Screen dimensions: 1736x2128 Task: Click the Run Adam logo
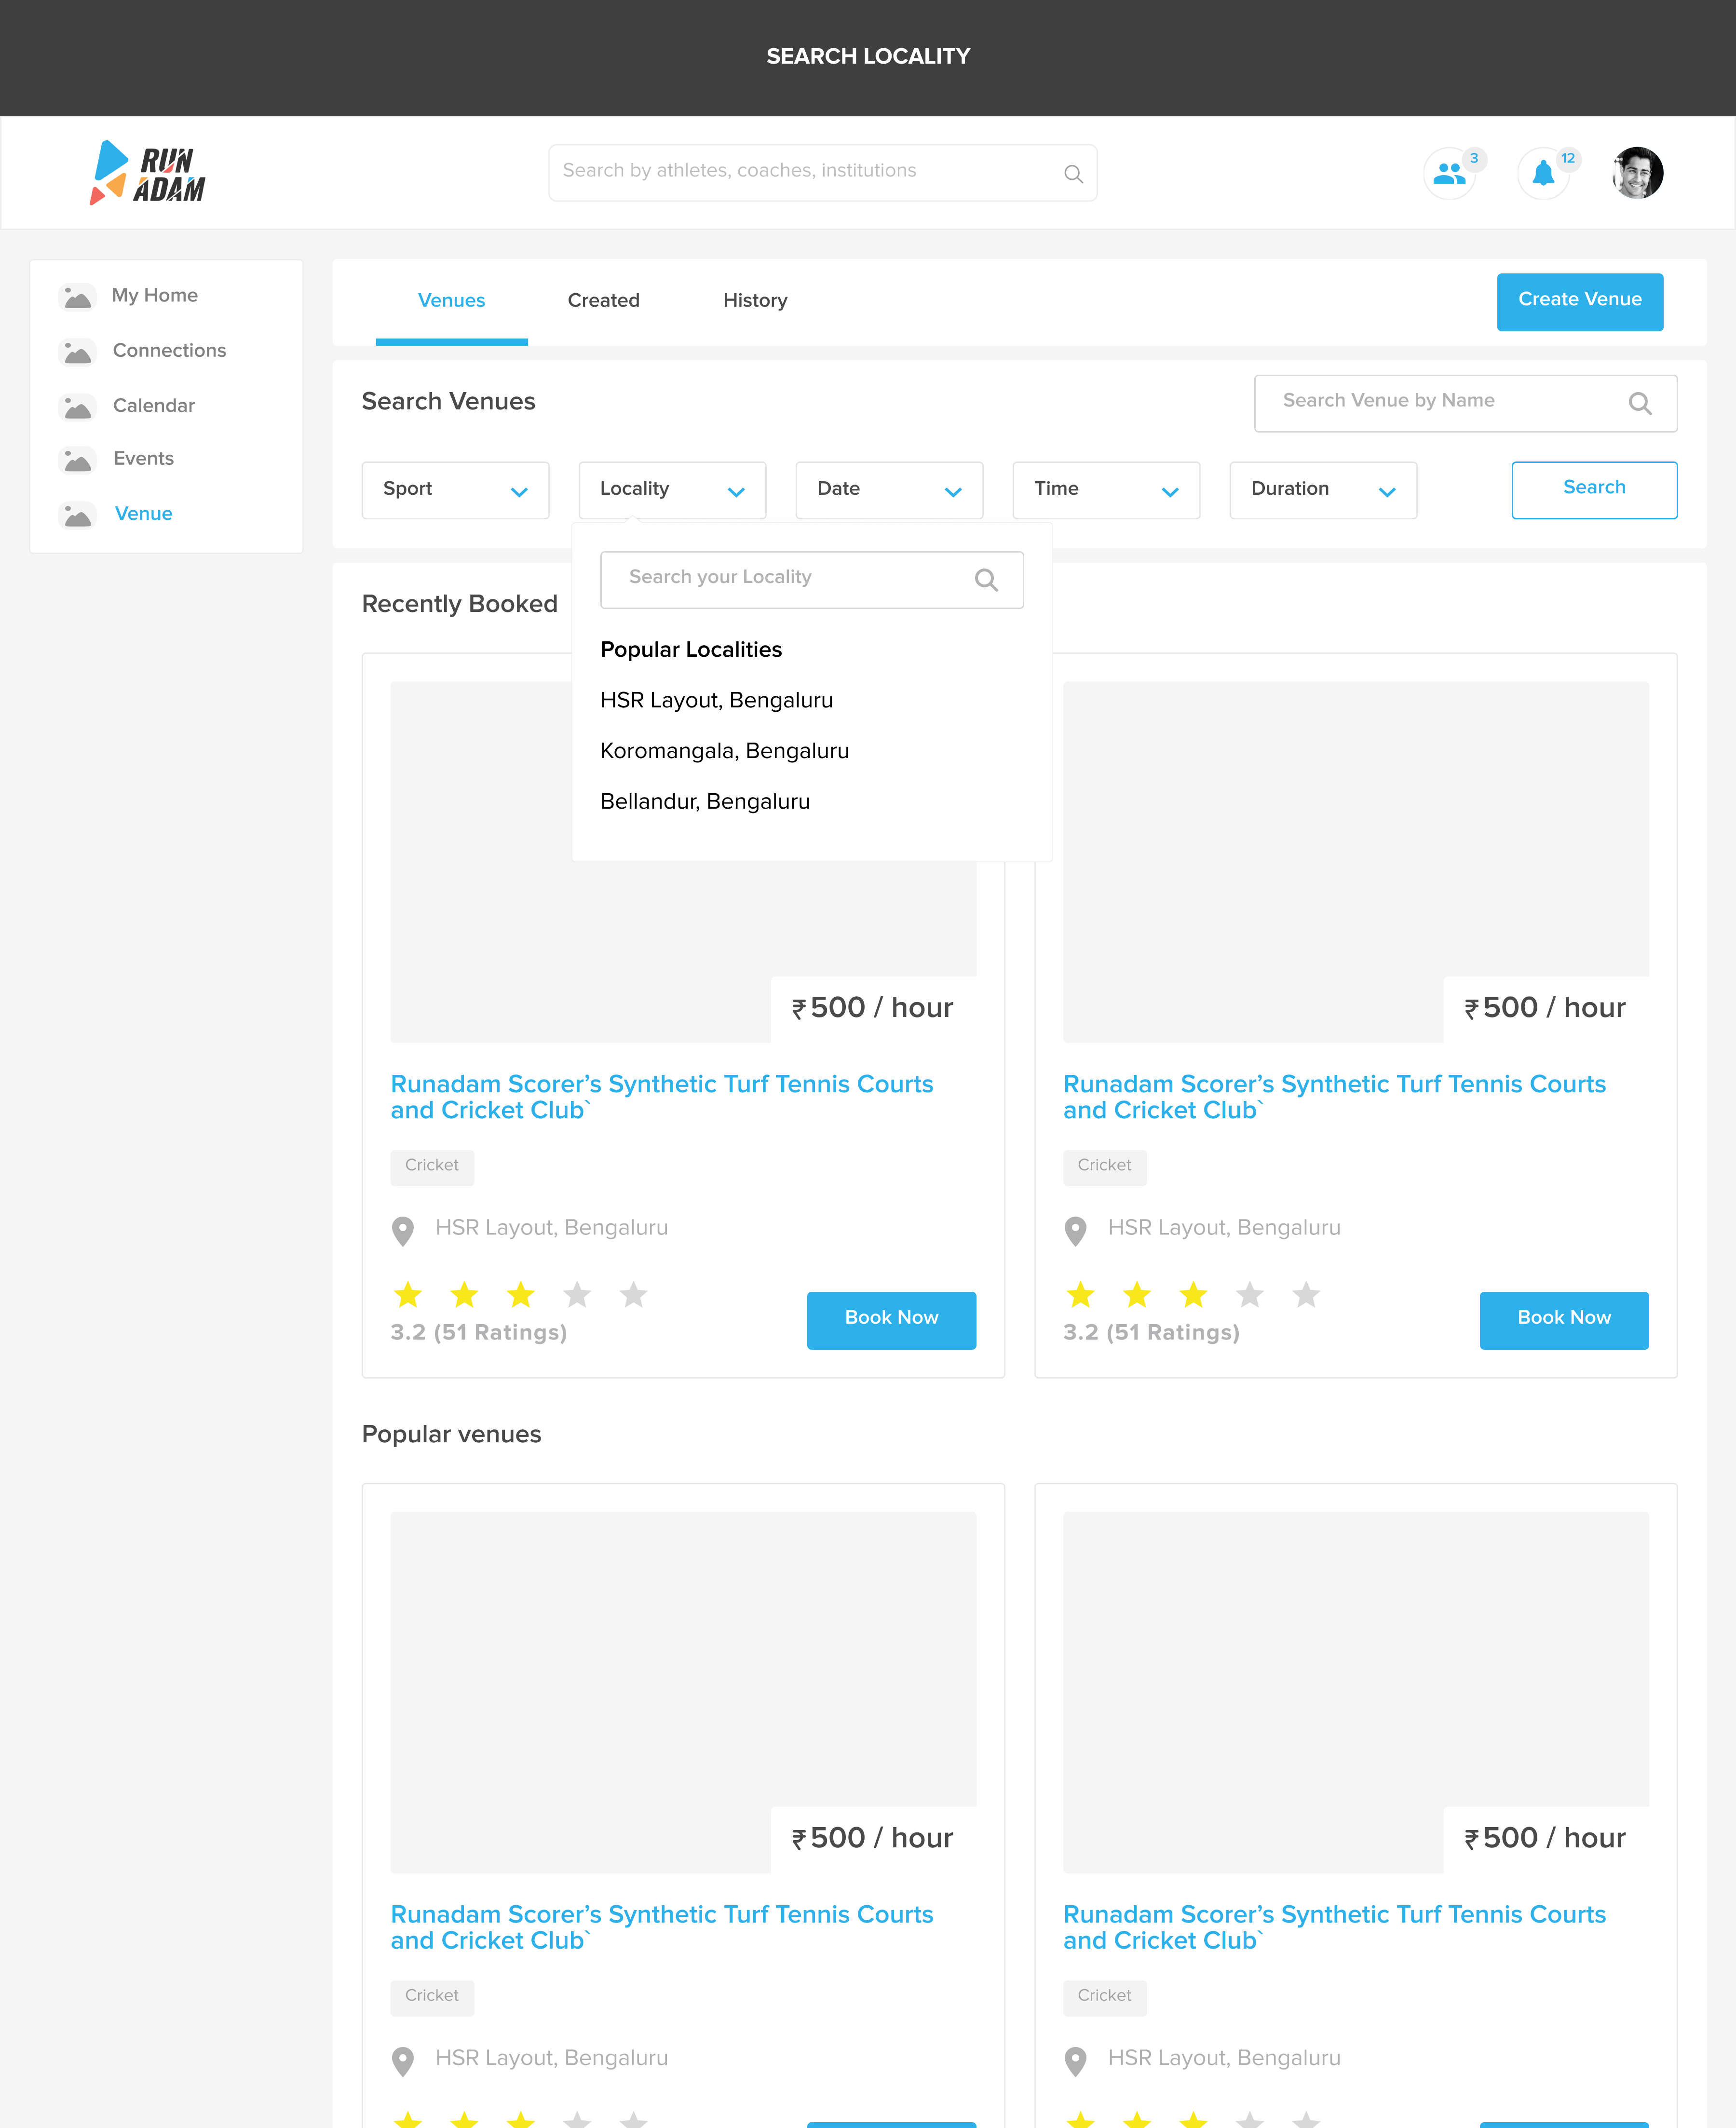(148, 174)
